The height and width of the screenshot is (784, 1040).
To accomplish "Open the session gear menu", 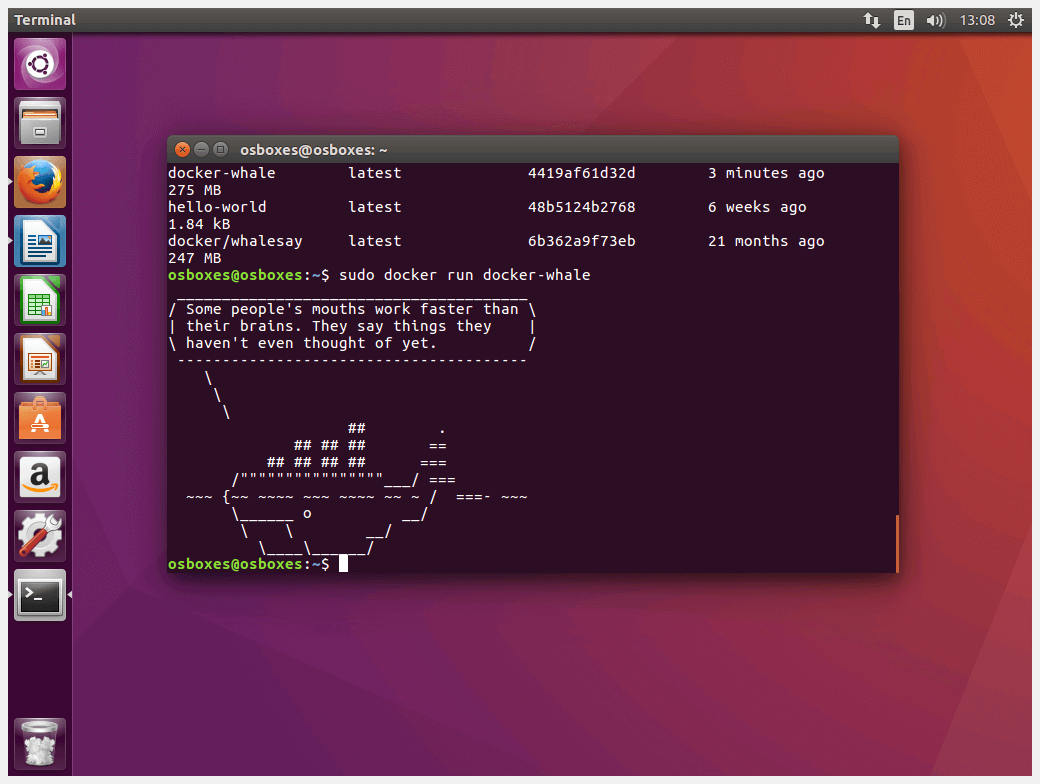I will 1017,19.
